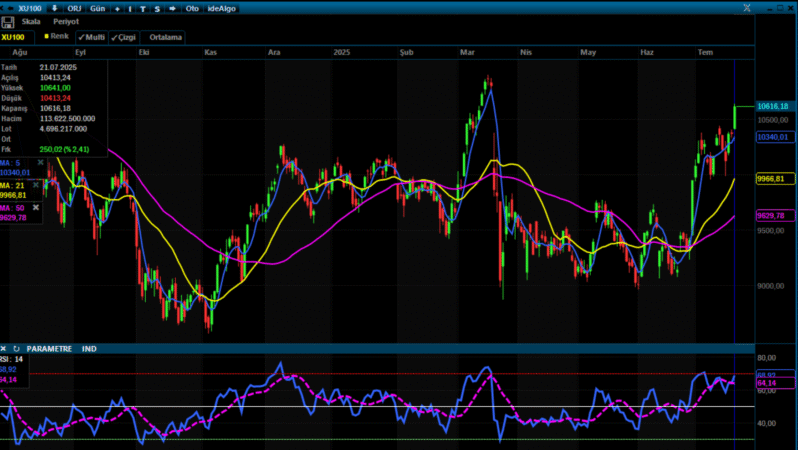Click the Tarih value 21.07.2025
Image resolution: width=798 pixels, height=450 pixels.
coord(58,67)
